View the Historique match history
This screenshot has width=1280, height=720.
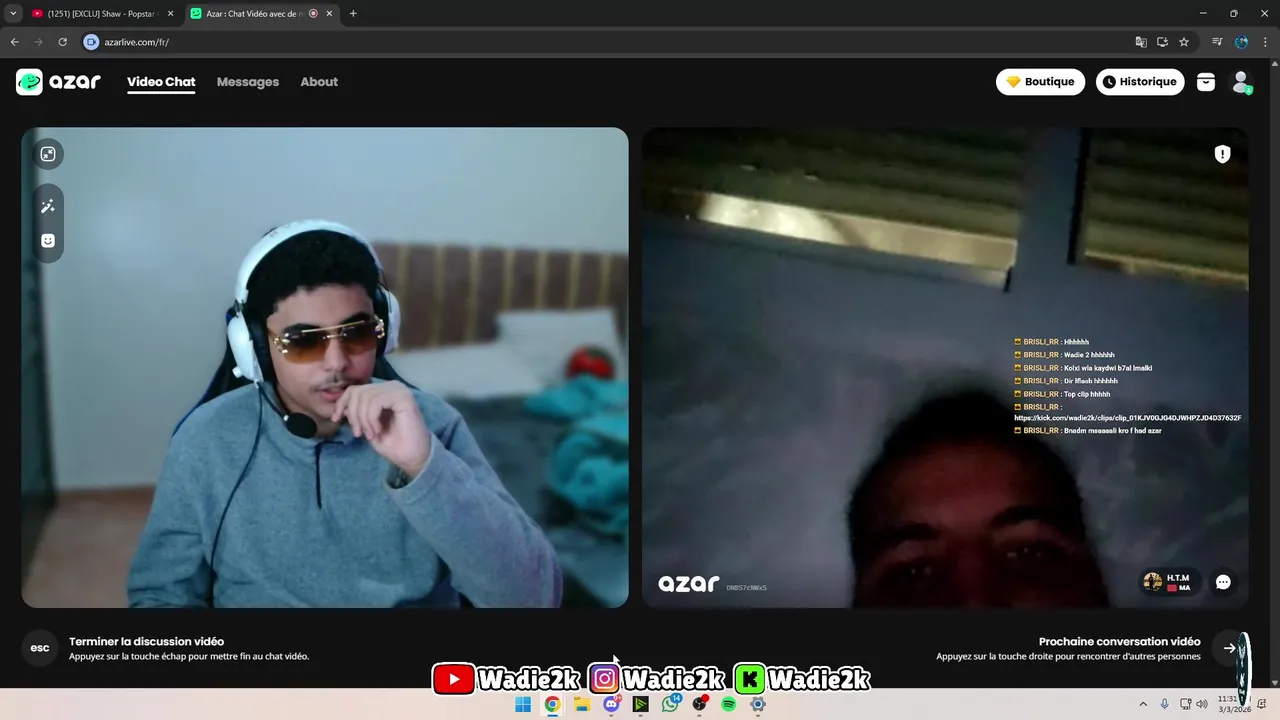pyautogui.click(x=1140, y=82)
